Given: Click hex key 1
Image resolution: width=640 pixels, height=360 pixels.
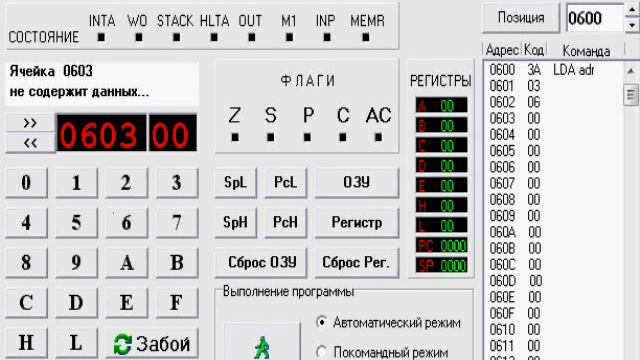Looking at the screenshot, I should tap(76, 182).
